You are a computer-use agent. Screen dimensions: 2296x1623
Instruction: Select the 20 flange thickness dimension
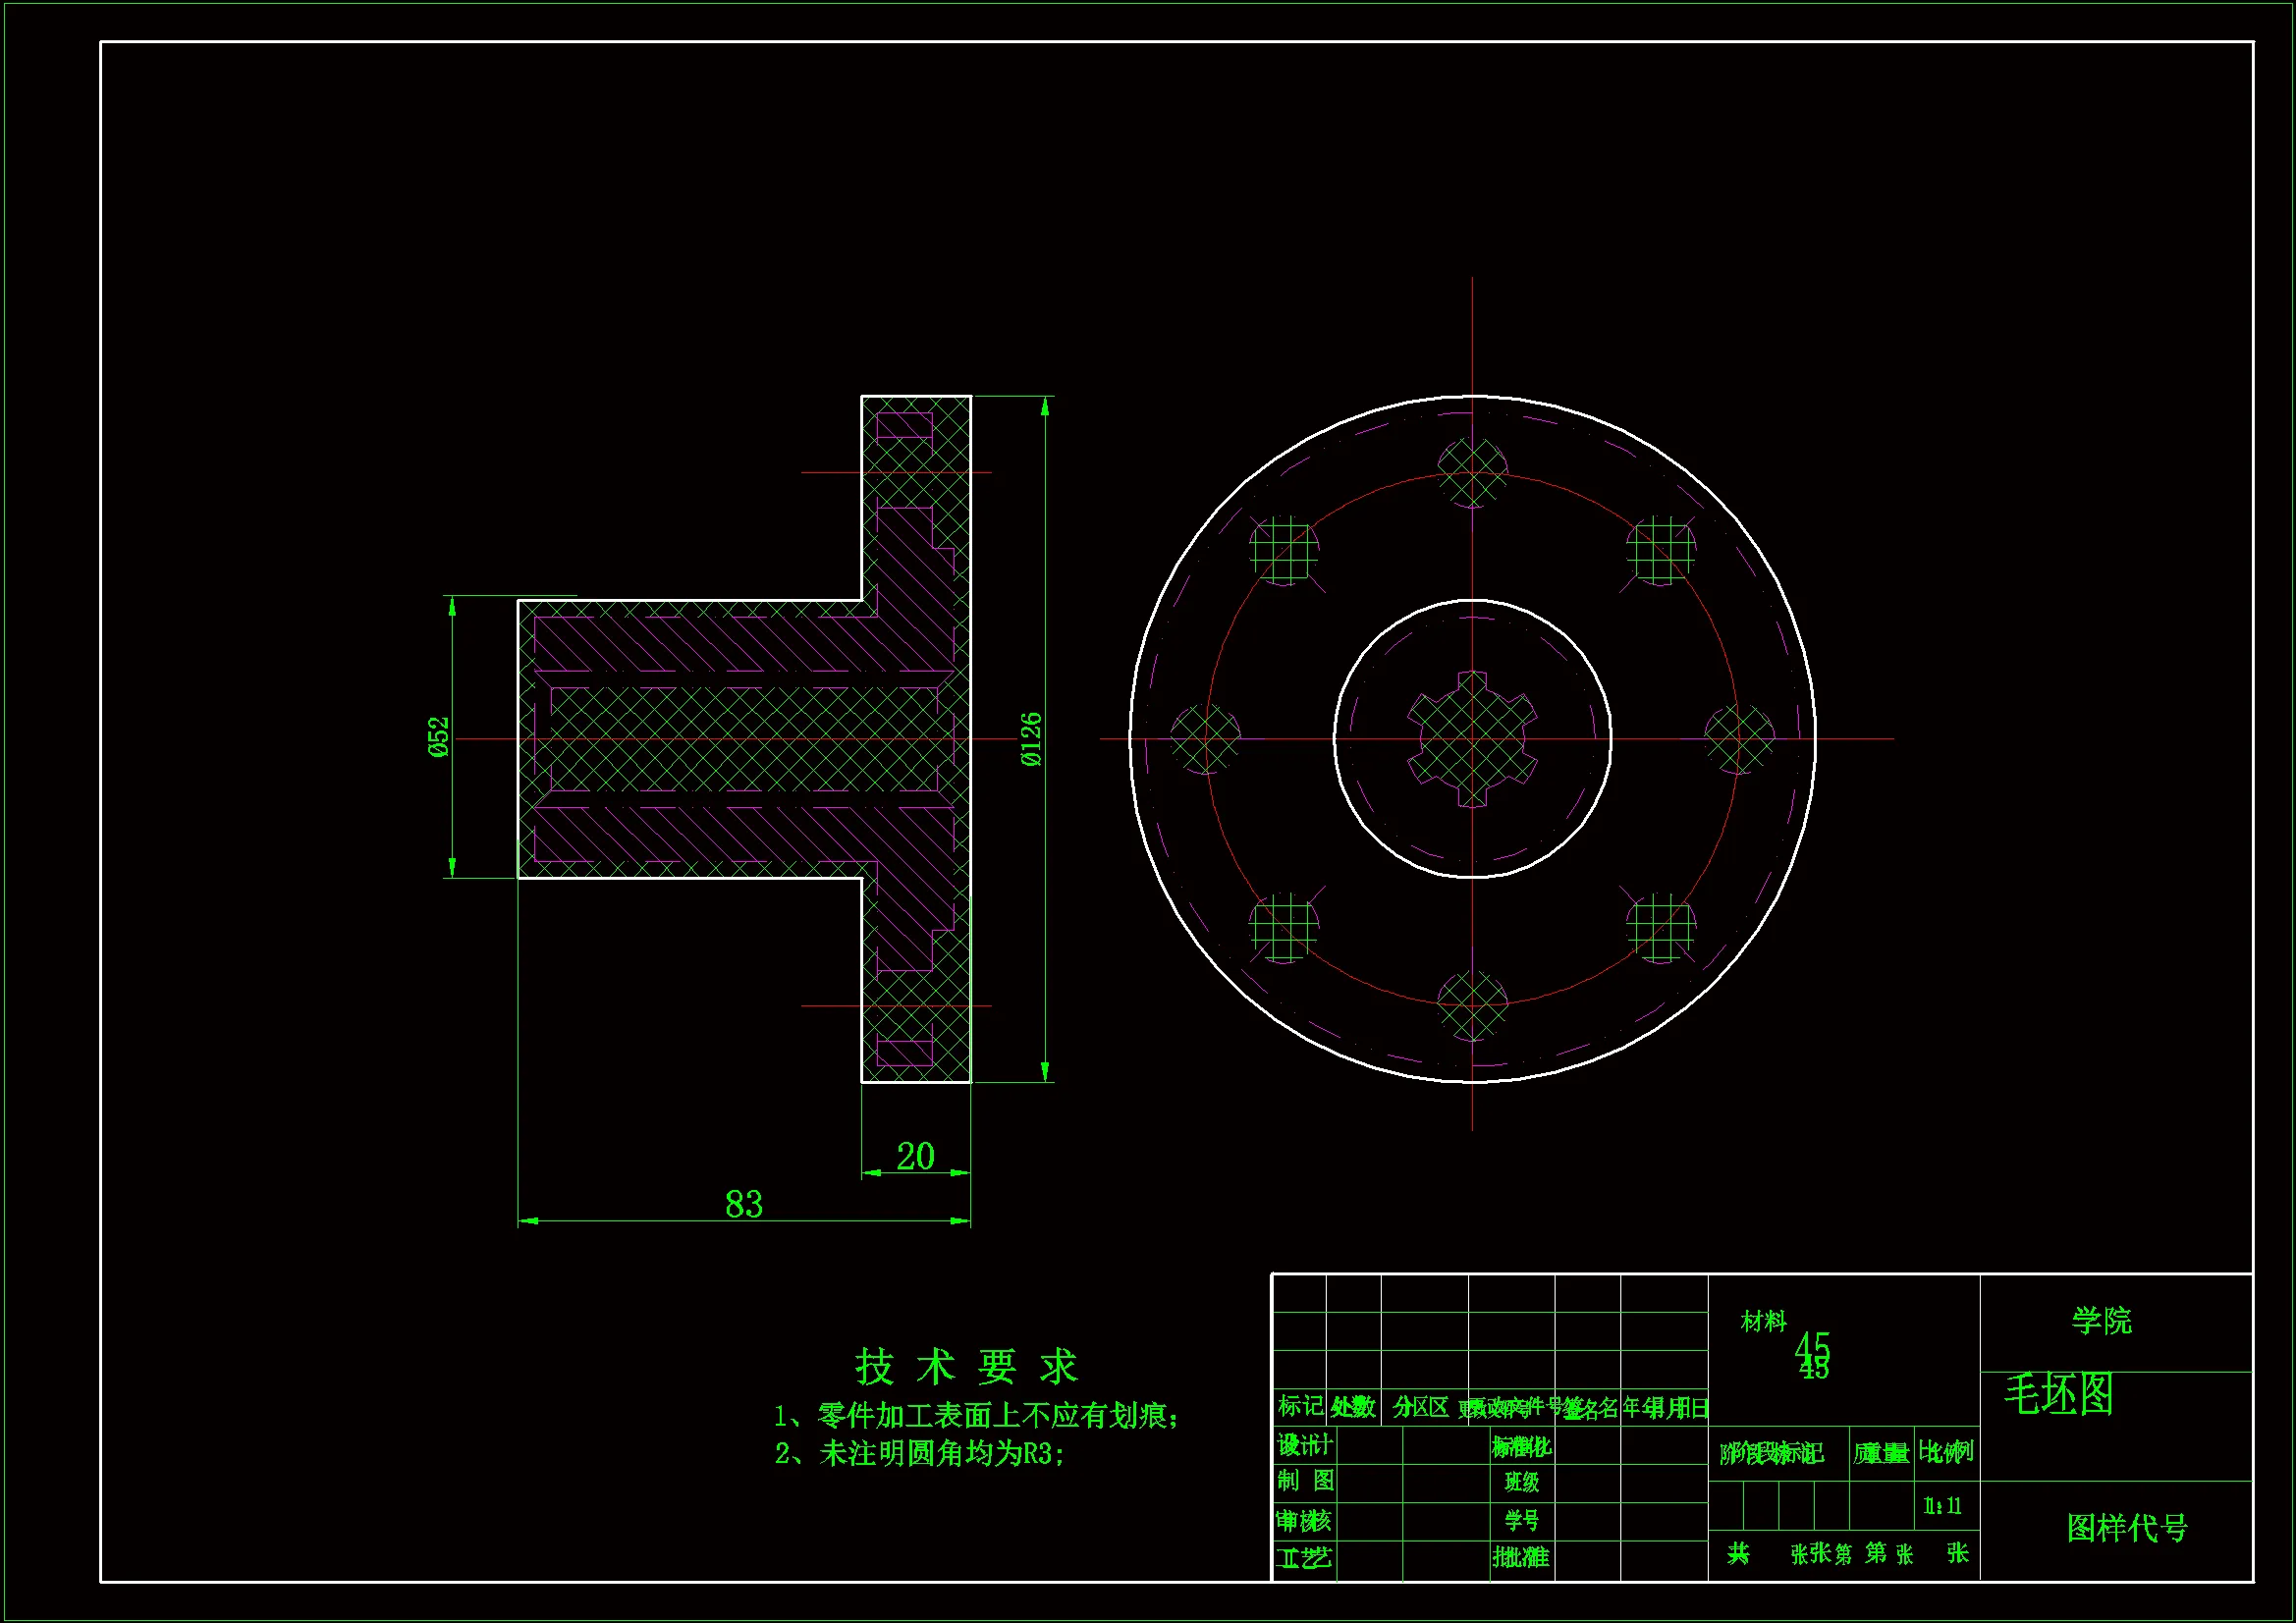(x=915, y=1157)
